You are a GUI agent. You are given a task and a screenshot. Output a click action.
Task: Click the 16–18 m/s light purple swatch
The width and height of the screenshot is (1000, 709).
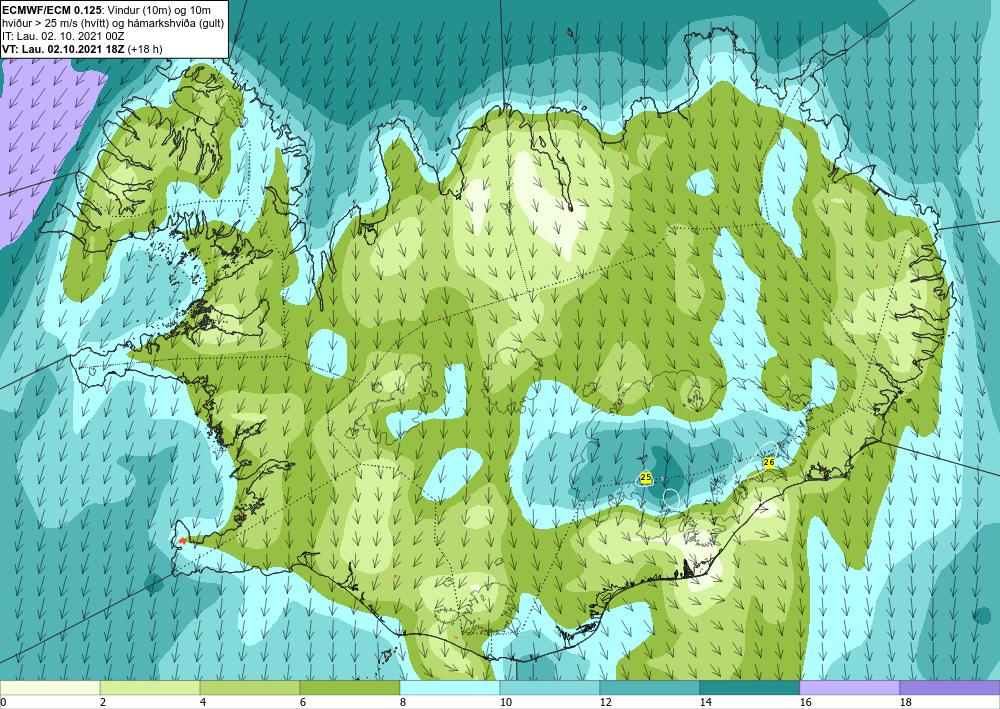pos(849,688)
